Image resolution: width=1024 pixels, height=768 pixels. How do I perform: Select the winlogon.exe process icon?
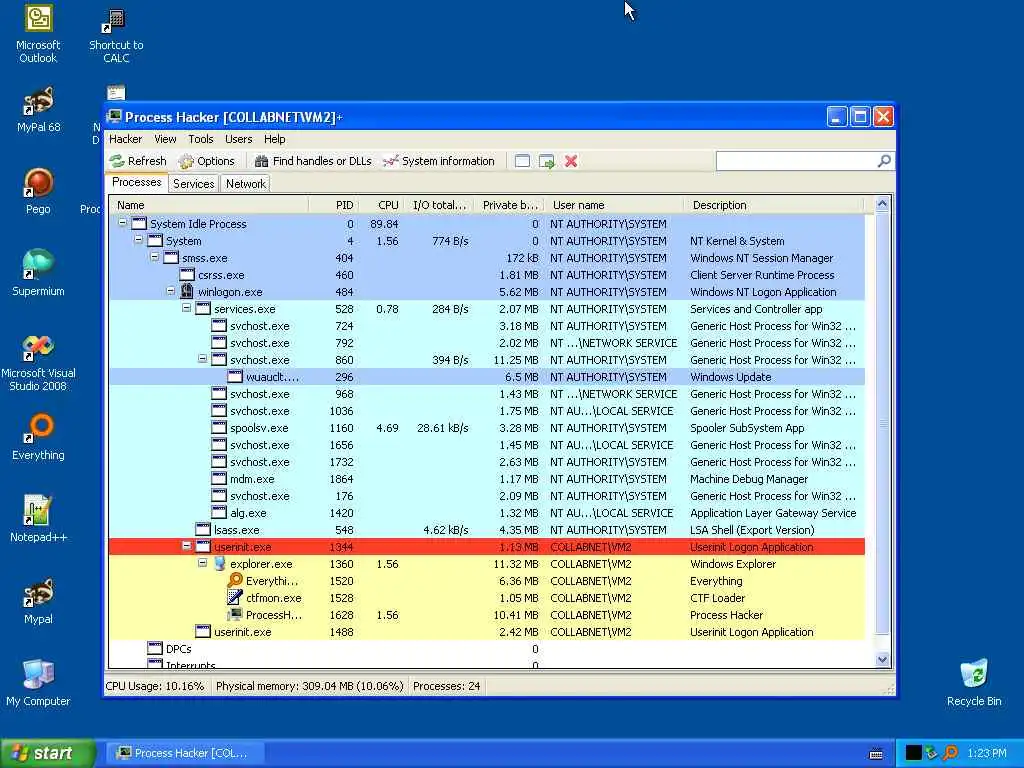pos(187,291)
